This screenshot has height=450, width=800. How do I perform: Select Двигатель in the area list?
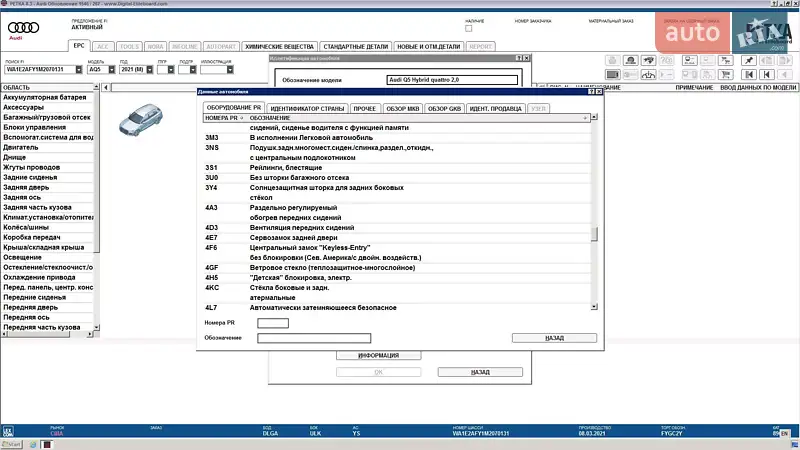point(24,147)
